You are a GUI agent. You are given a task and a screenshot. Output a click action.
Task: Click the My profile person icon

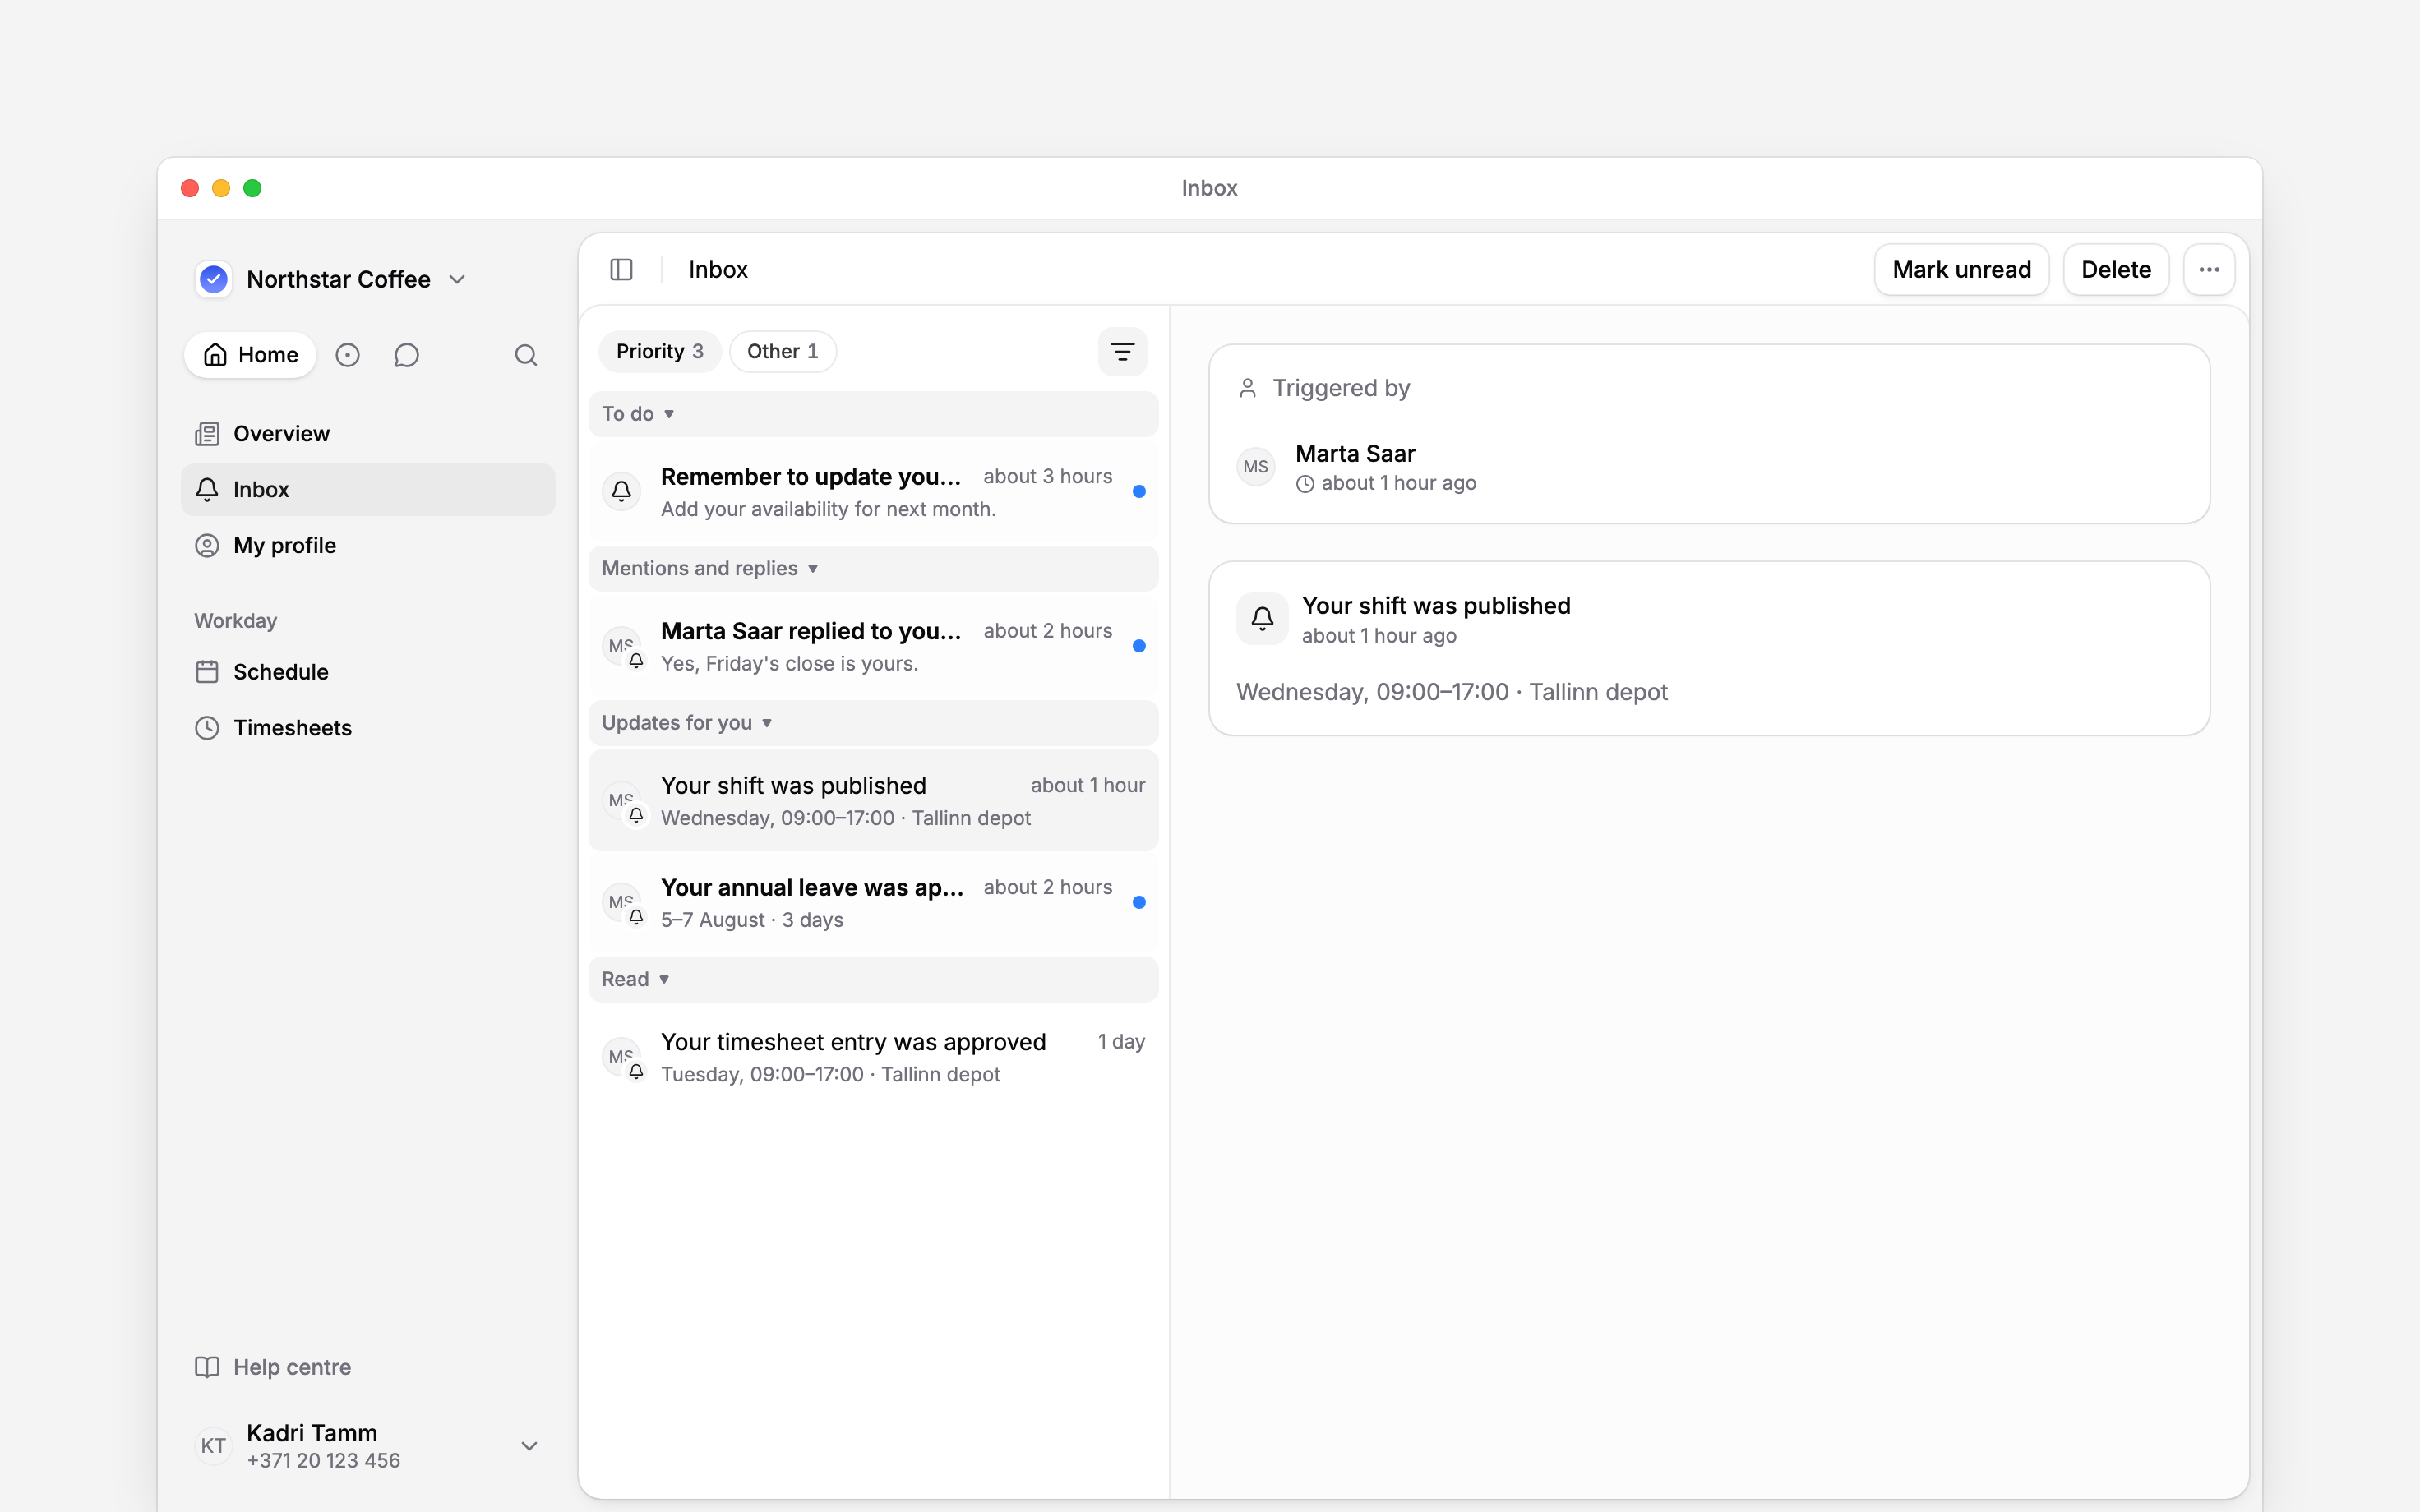click(x=207, y=546)
